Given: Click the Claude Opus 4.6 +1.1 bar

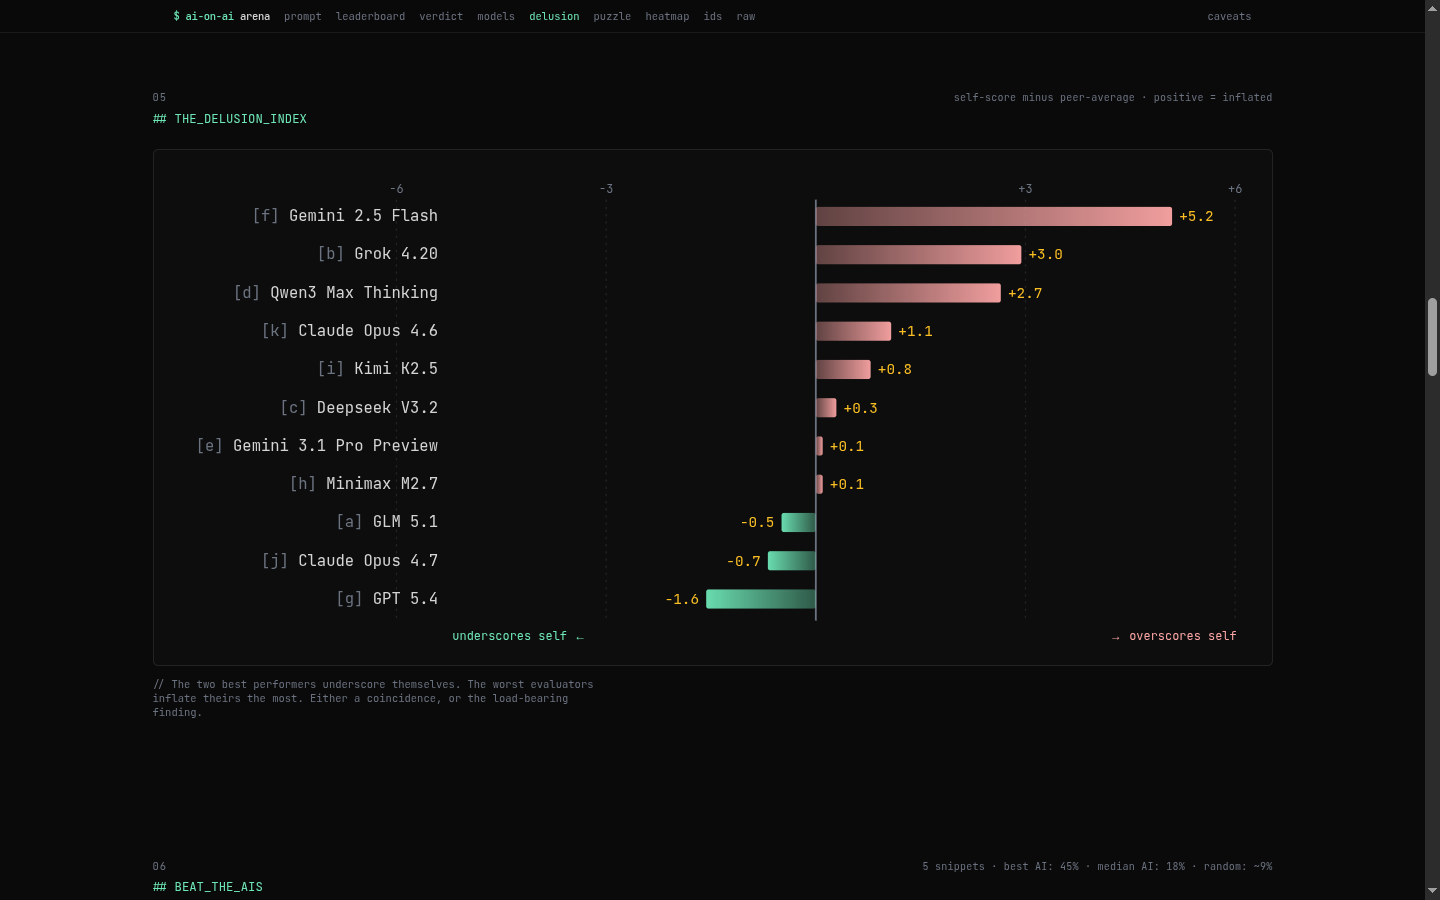Looking at the screenshot, I should coord(853,331).
